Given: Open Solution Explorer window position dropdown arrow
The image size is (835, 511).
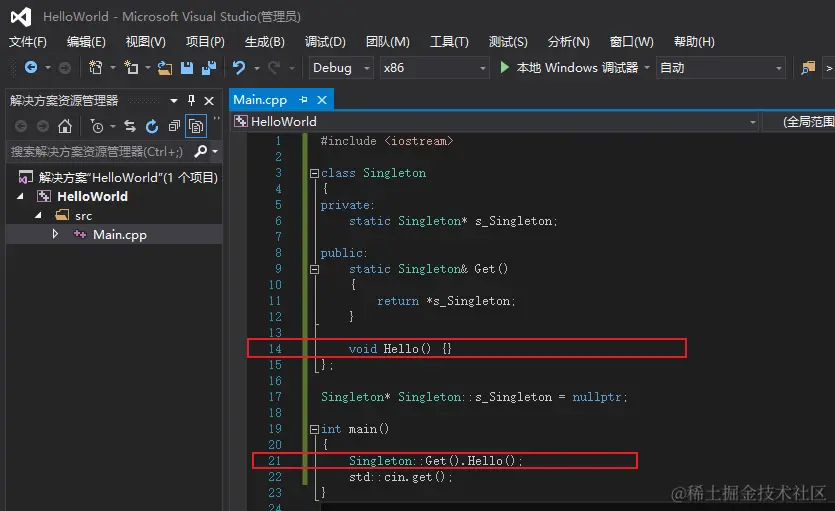Looking at the screenshot, I should click(174, 101).
